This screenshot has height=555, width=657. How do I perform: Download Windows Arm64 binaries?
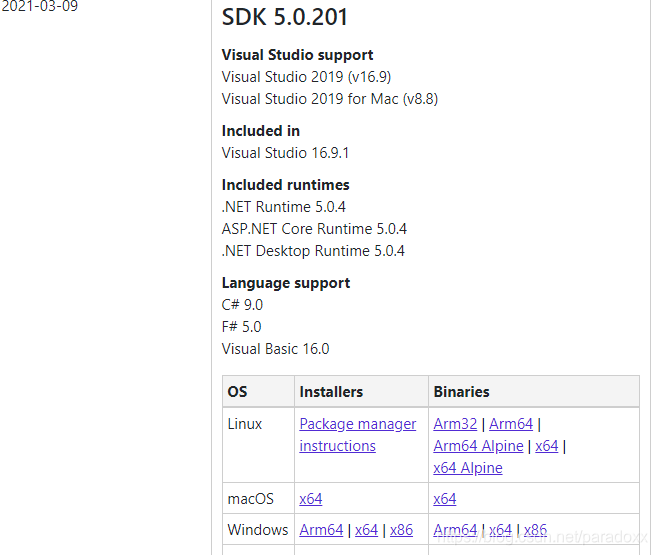pos(455,530)
